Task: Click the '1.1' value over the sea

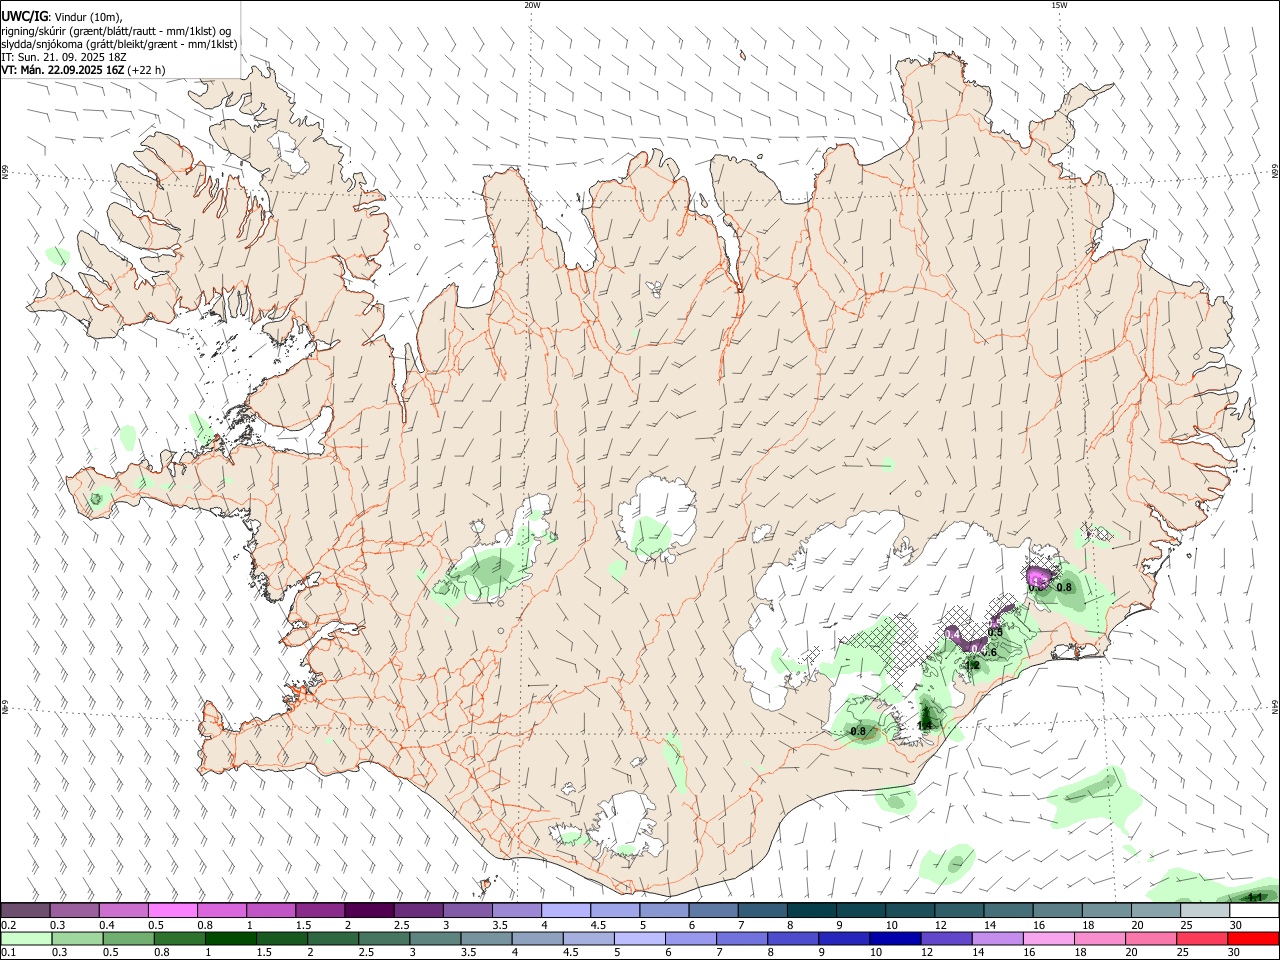Action: [1256, 897]
